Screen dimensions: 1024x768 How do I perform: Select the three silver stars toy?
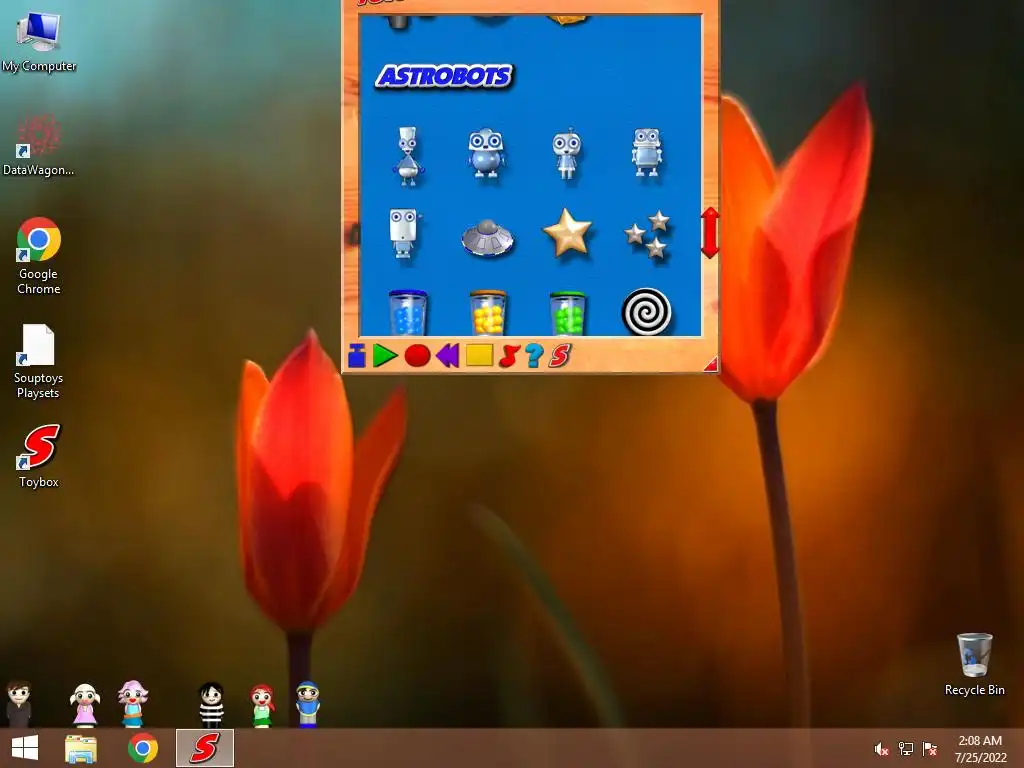pyautogui.click(x=648, y=234)
